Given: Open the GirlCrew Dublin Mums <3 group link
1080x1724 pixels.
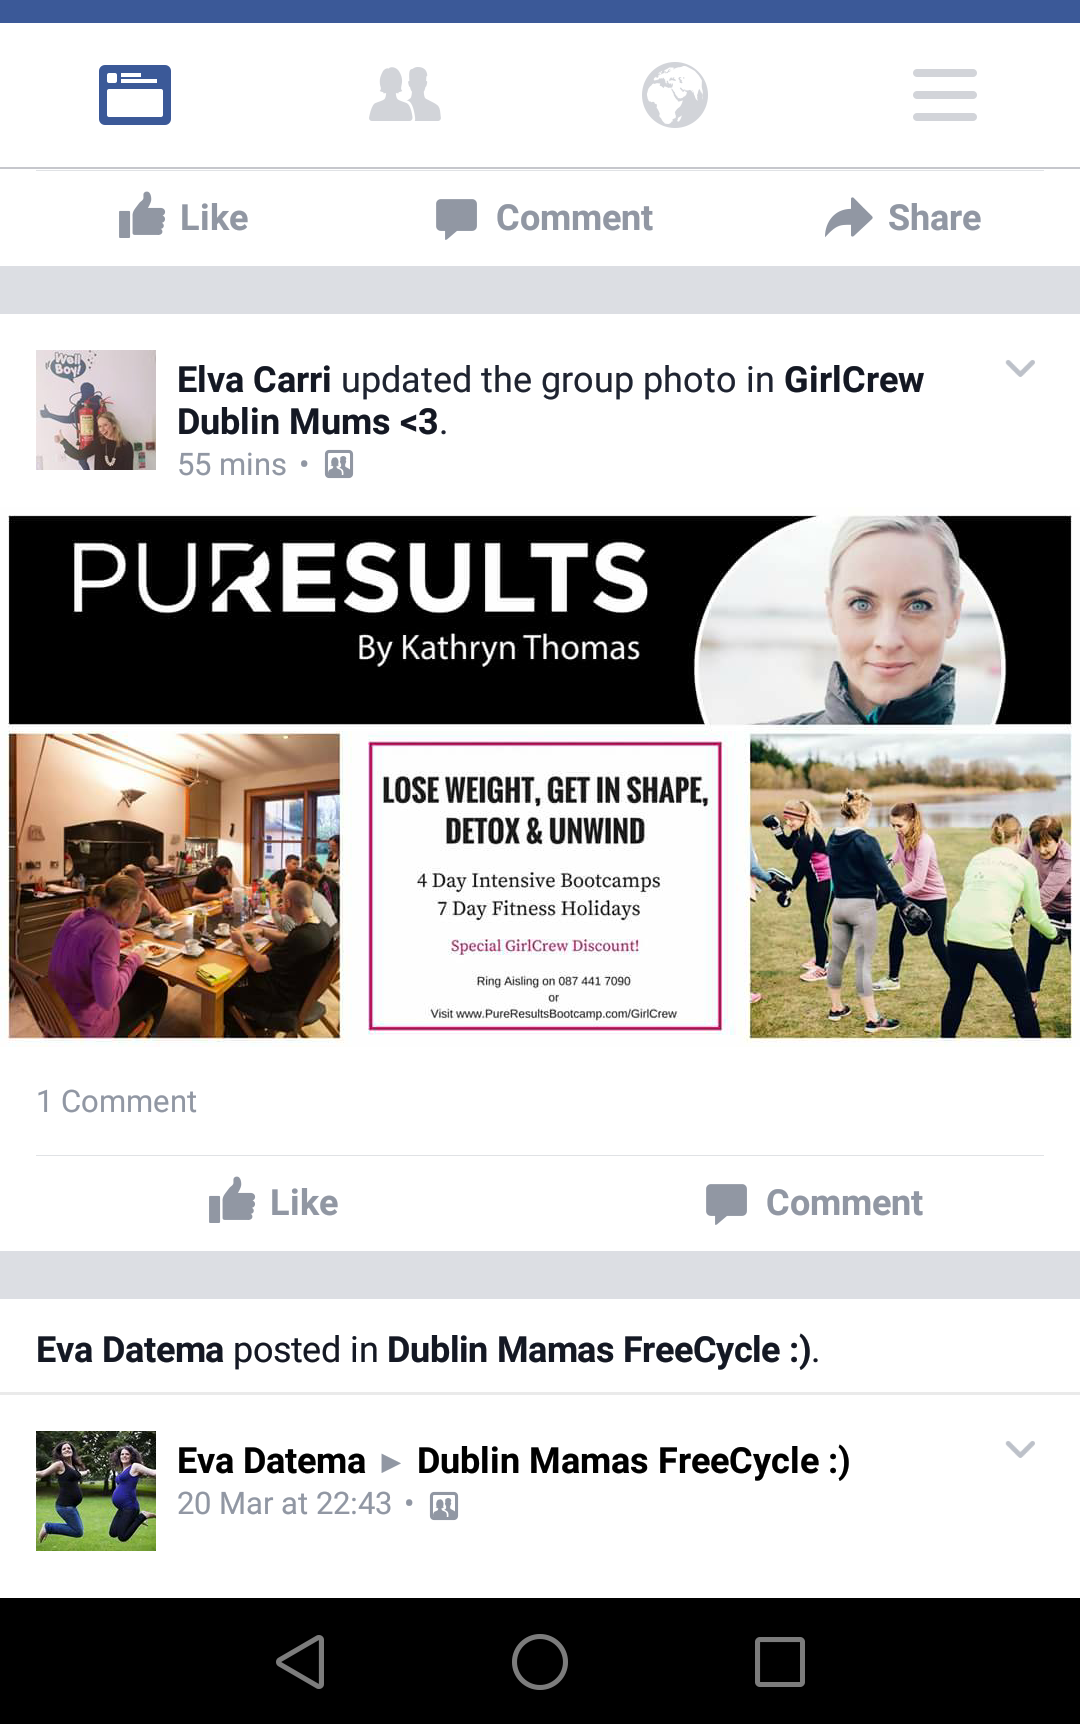Looking at the screenshot, I should click(550, 401).
